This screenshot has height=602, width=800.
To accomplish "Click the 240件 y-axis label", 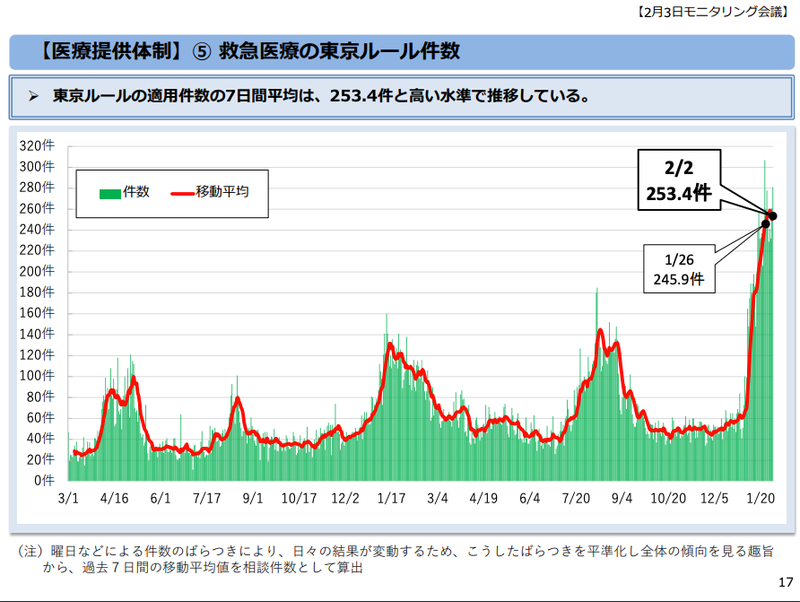I will coord(37,230).
